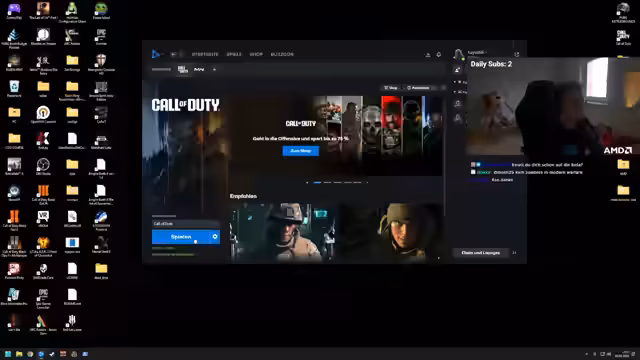The image size is (640, 360).
Task: Open the Battle.net logo menu
Action: tap(156, 54)
